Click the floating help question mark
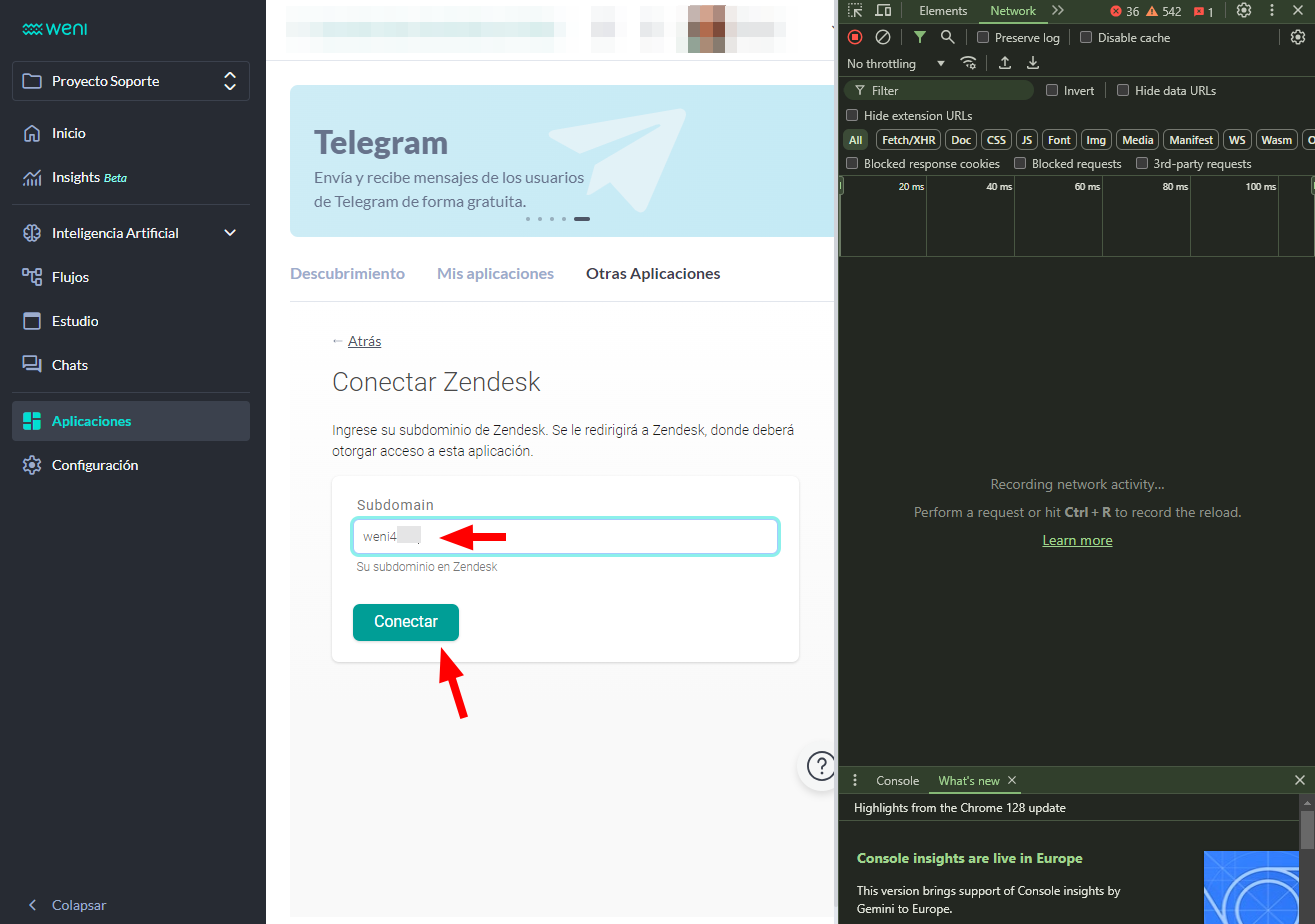 point(822,766)
